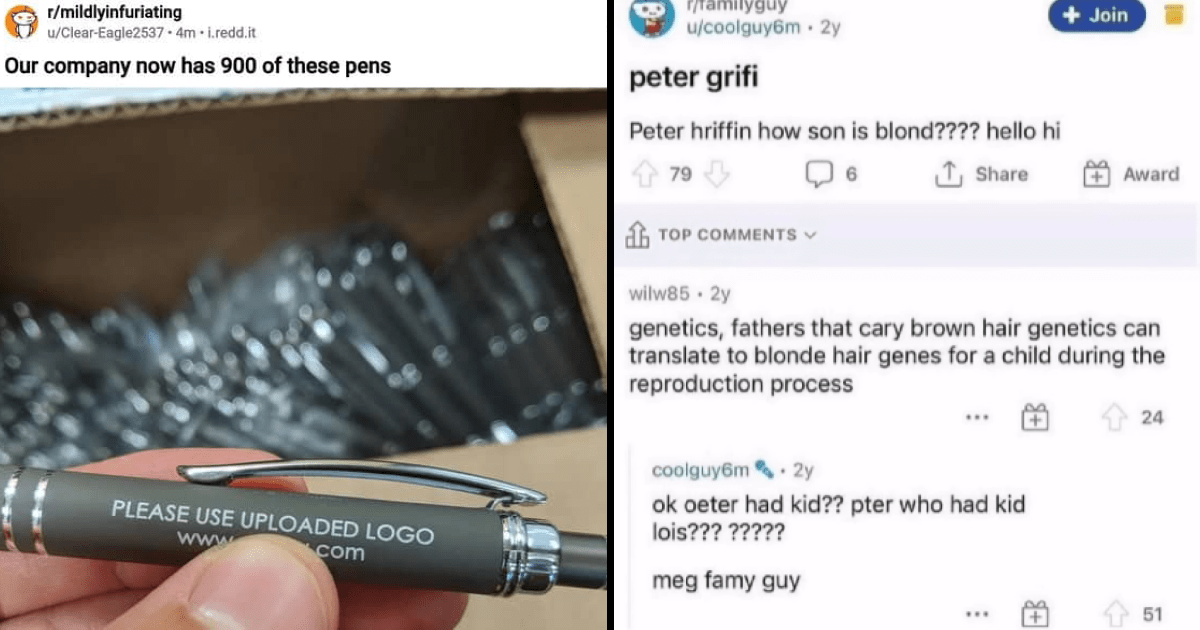
Task: Open u/coolguy6m profile from post header
Action: pyautogui.click(x=743, y=28)
